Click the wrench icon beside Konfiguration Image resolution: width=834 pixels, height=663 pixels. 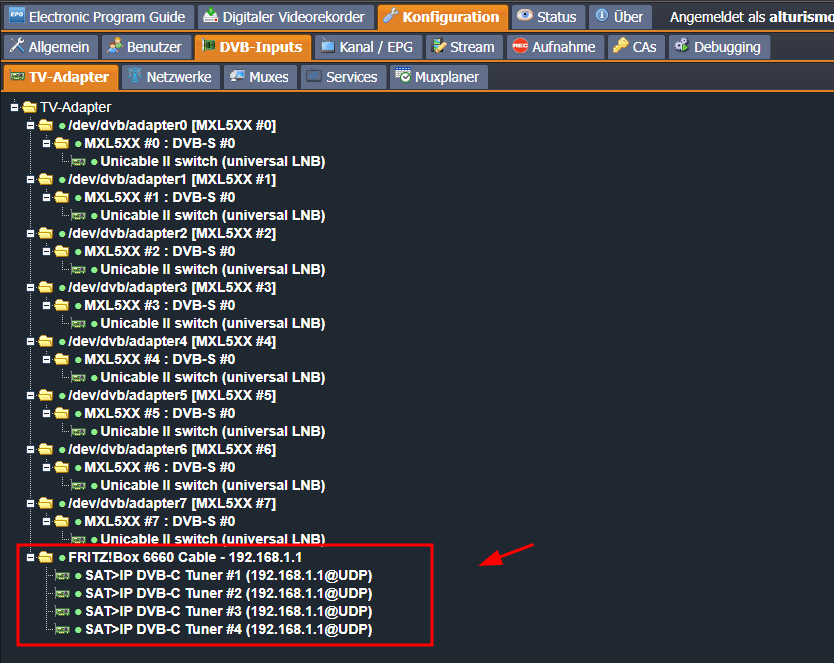(391, 16)
